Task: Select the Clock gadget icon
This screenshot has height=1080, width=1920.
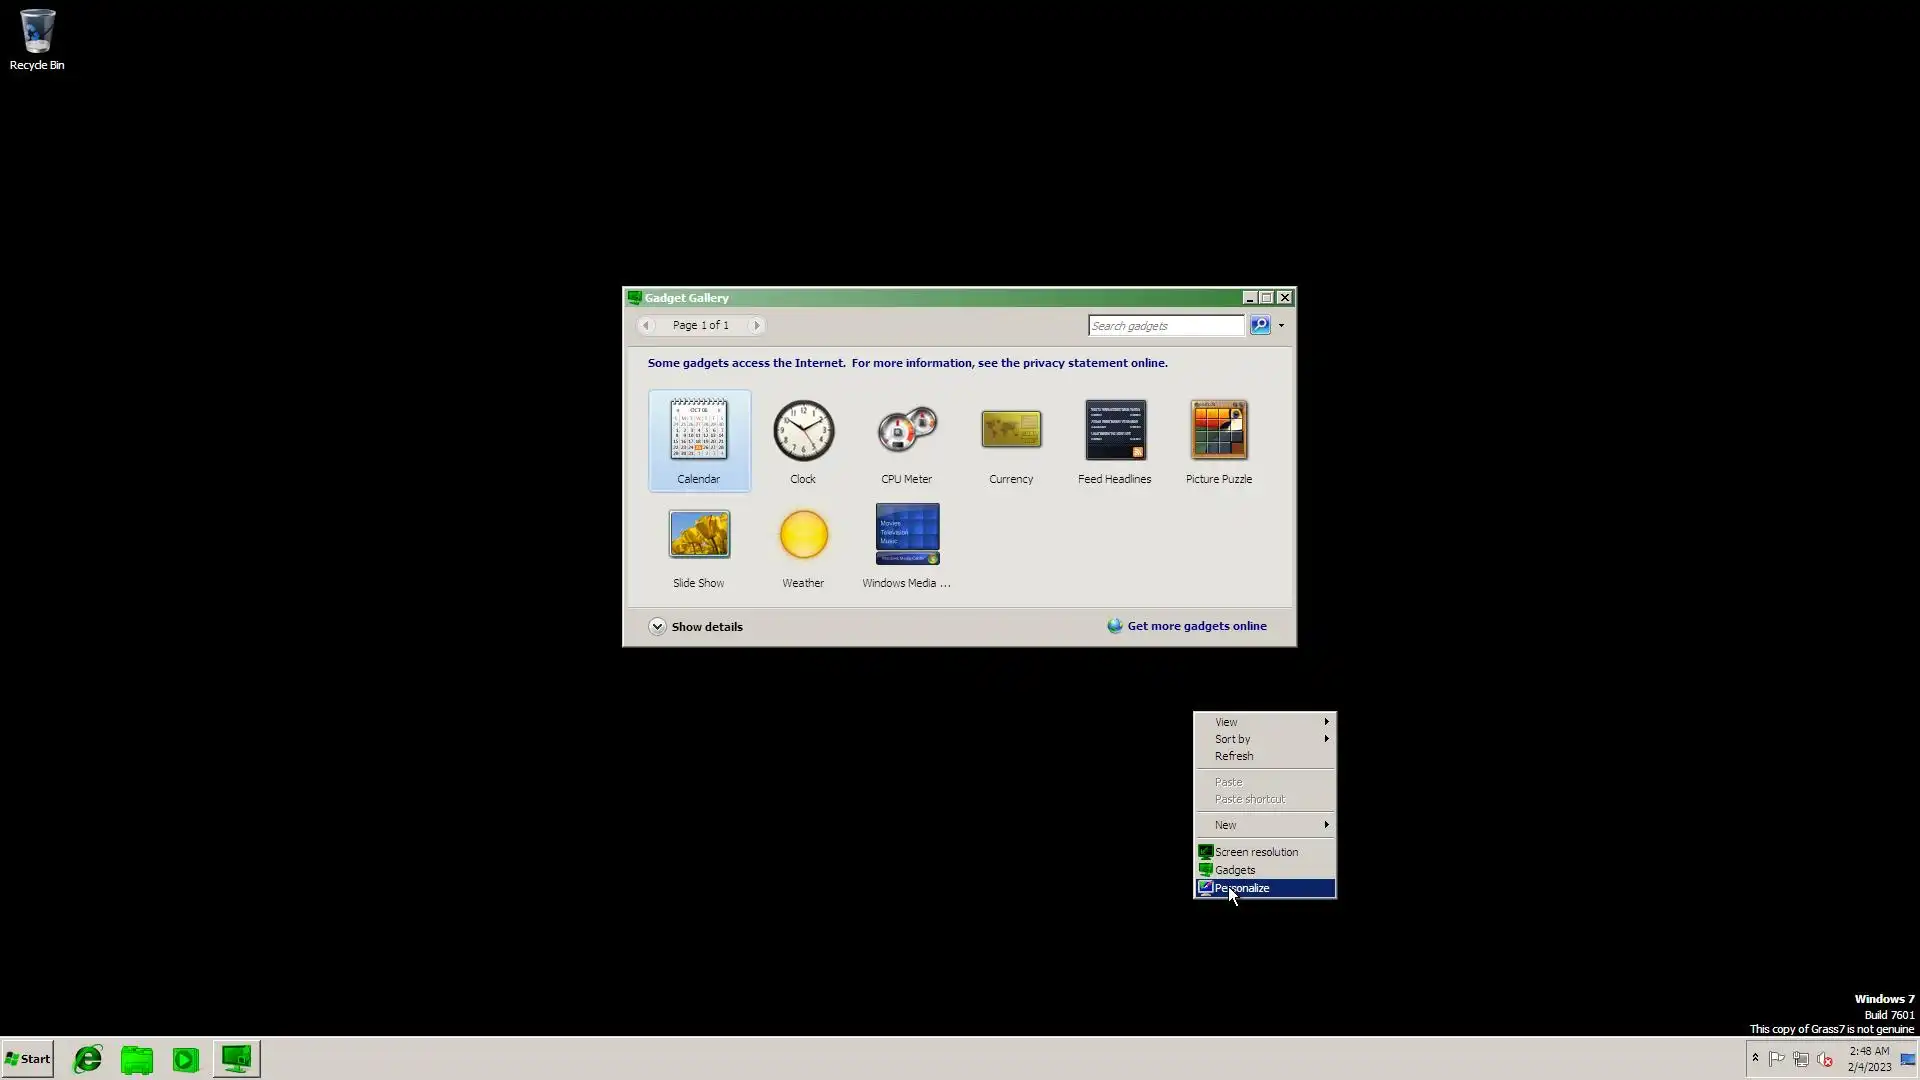Action: pos(803,432)
